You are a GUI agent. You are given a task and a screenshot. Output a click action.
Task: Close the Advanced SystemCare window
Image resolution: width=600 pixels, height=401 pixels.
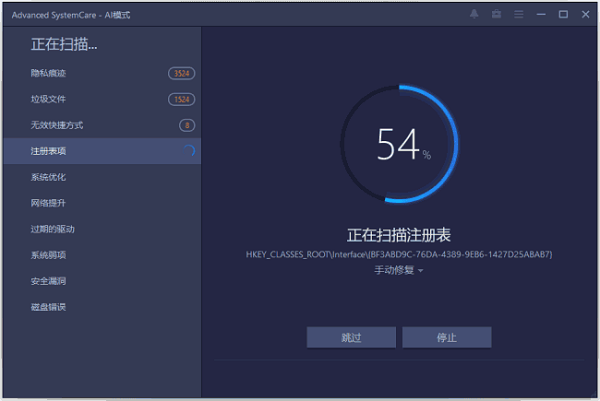585,15
